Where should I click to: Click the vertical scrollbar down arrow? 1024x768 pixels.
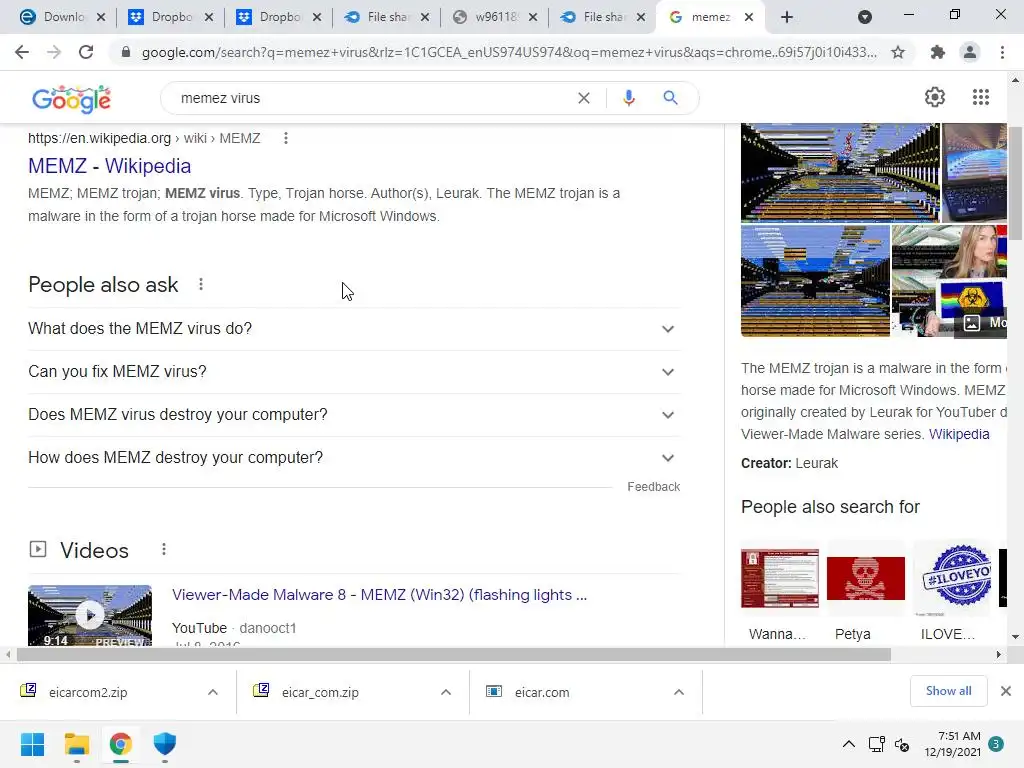pos(1015,637)
